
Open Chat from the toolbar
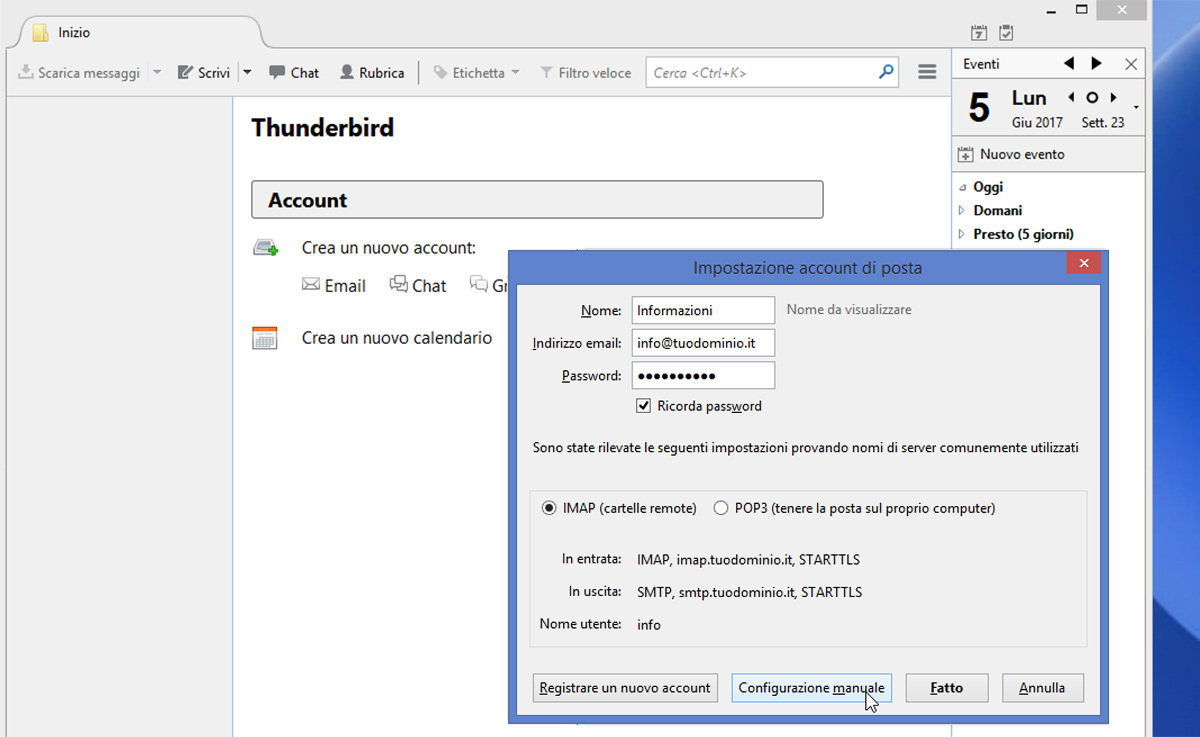point(292,73)
